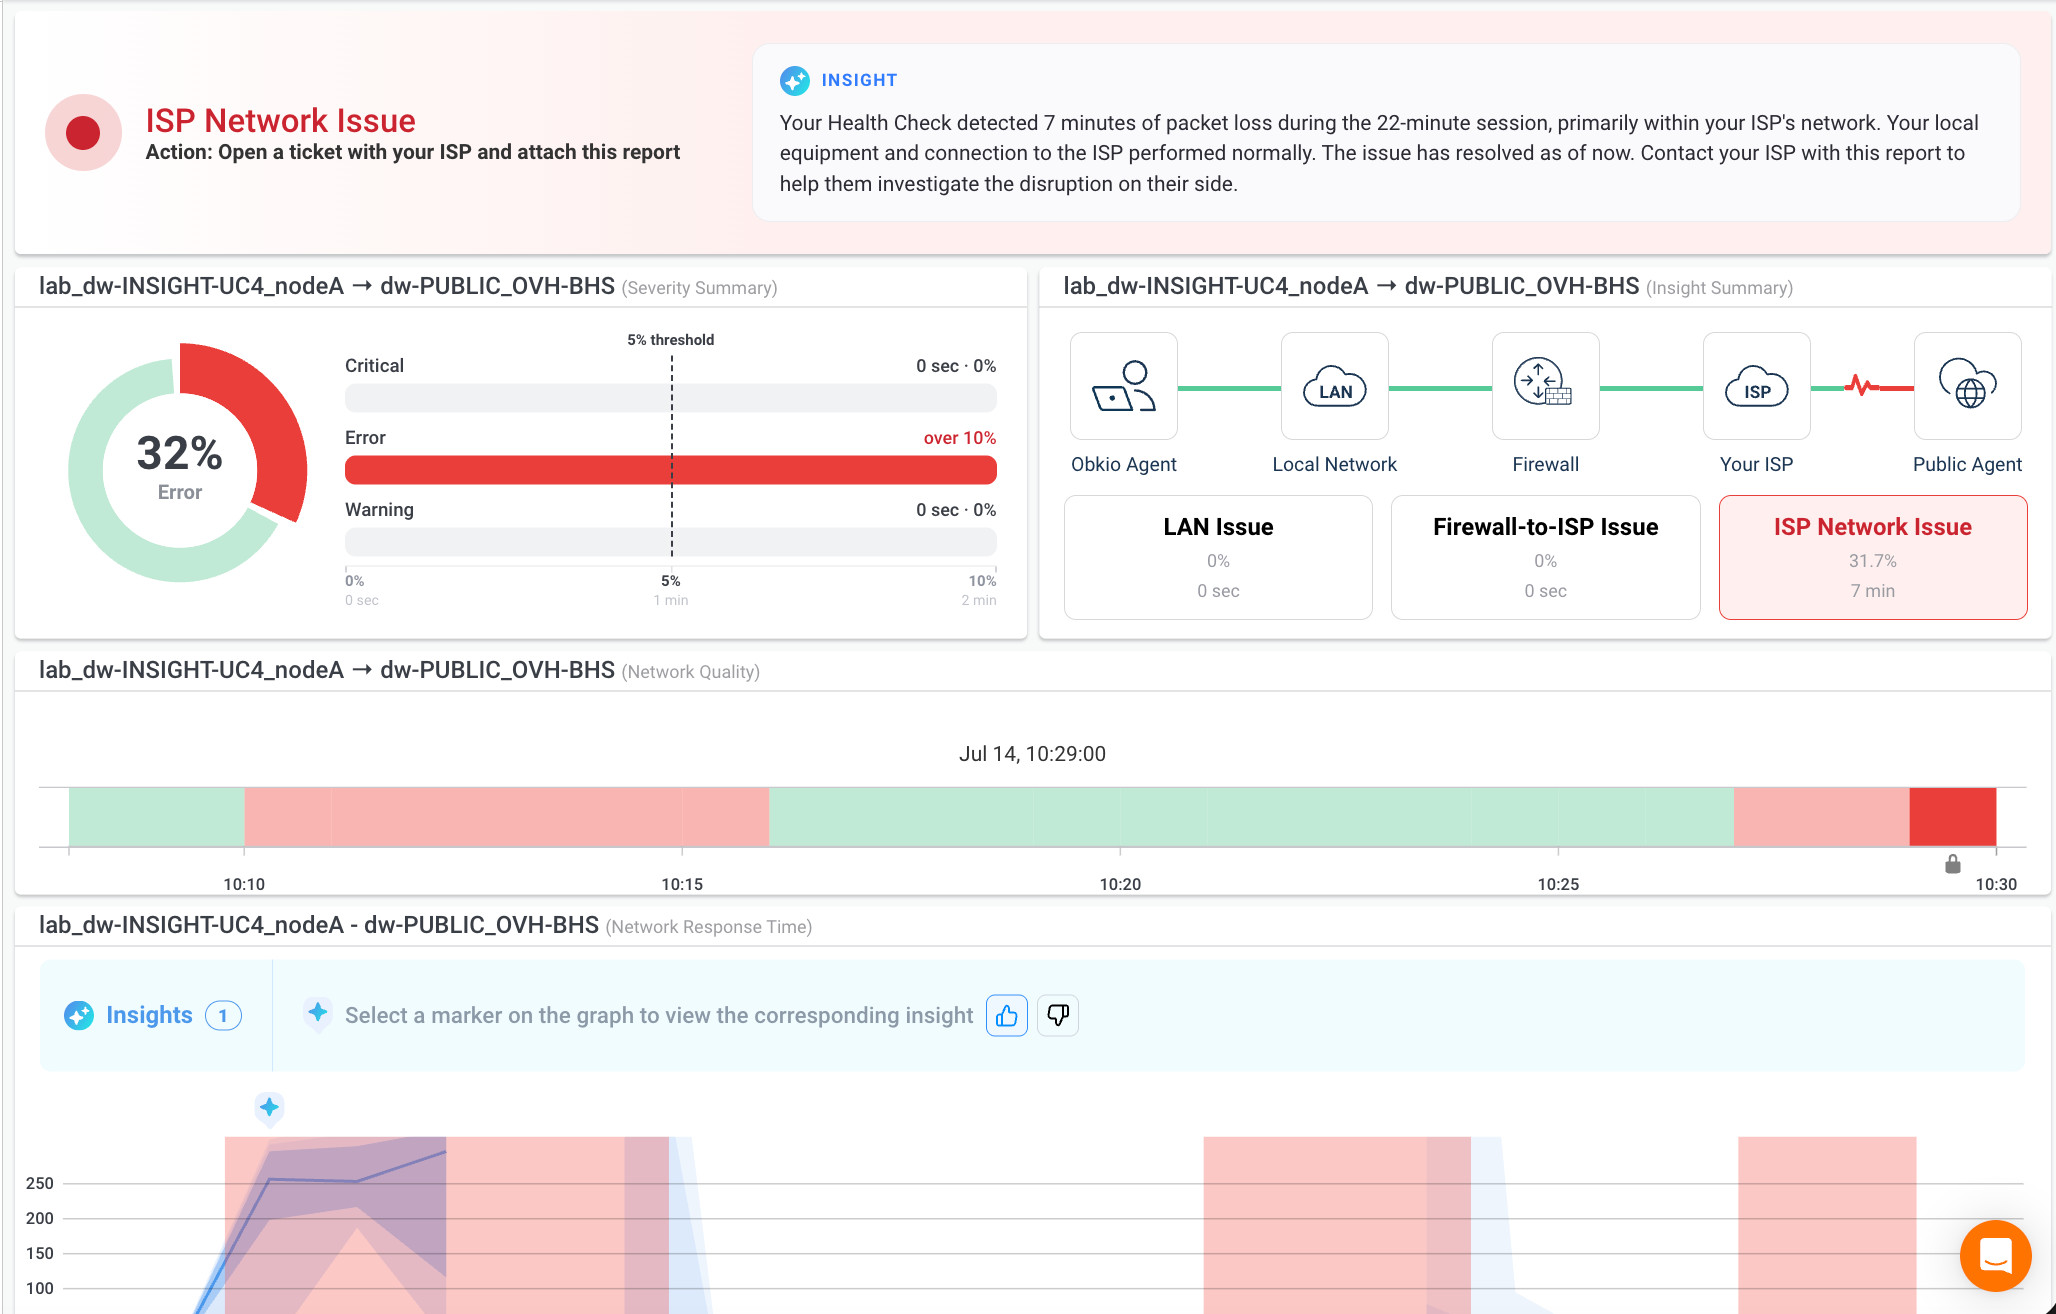Click the Public Agent label
The height and width of the screenshot is (1314, 2056).
coord(1967,464)
